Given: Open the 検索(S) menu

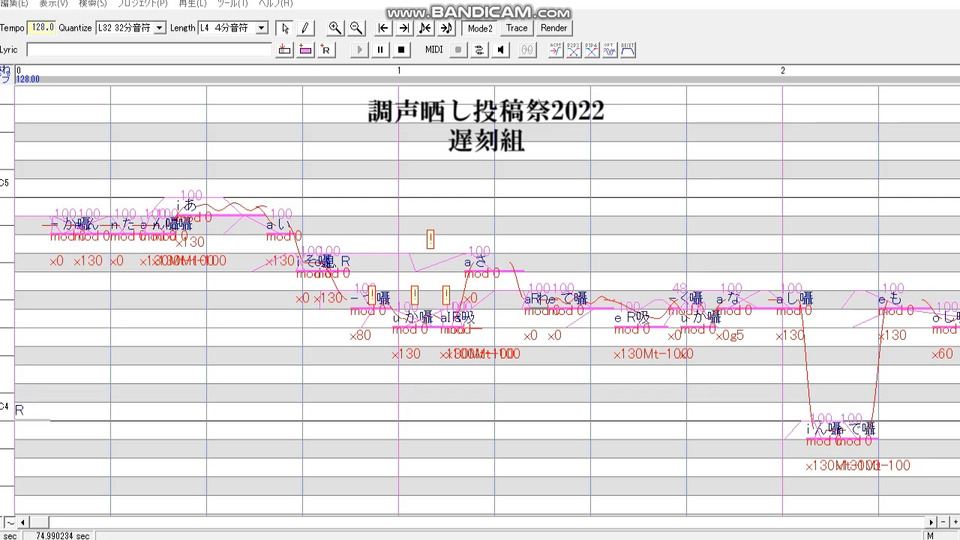Looking at the screenshot, I should pos(92,4).
